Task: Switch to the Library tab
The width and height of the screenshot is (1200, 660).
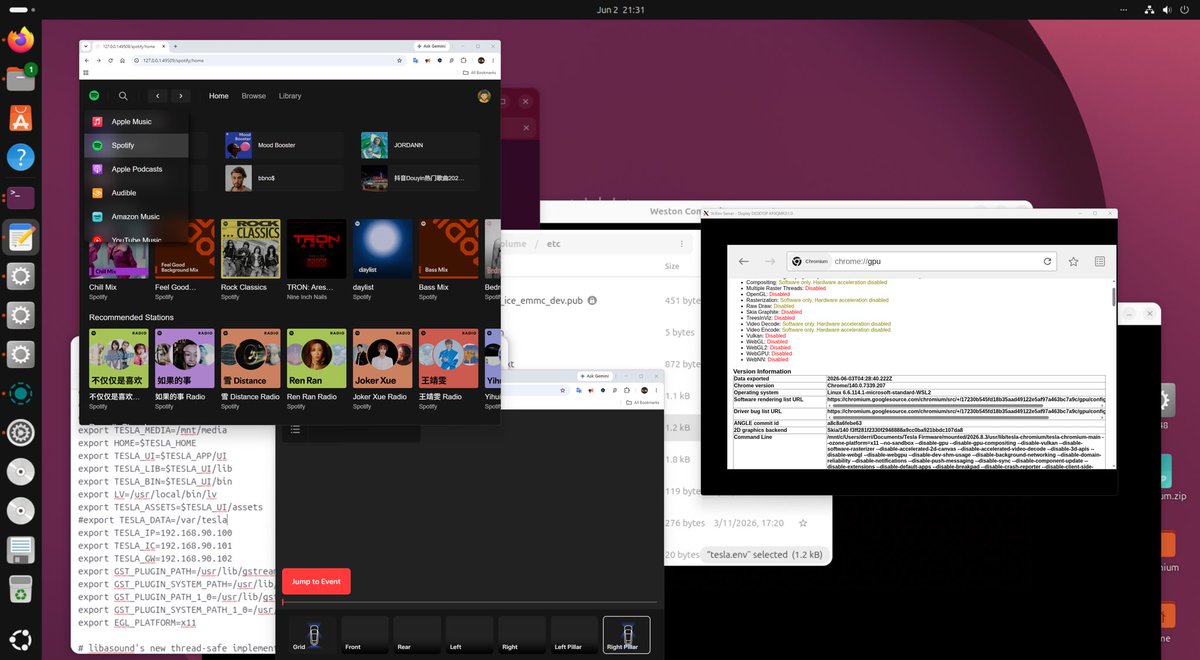Action: pyautogui.click(x=290, y=96)
